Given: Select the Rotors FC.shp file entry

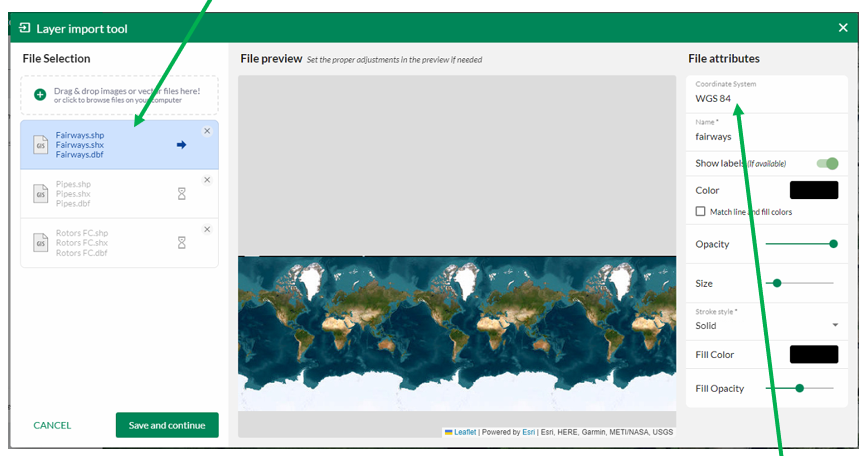Looking at the screenshot, I should coord(120,243).
